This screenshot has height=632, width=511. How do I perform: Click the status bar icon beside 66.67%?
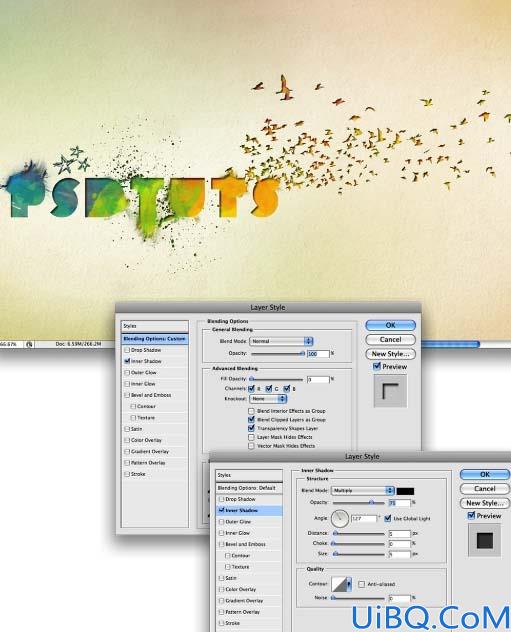29,344
